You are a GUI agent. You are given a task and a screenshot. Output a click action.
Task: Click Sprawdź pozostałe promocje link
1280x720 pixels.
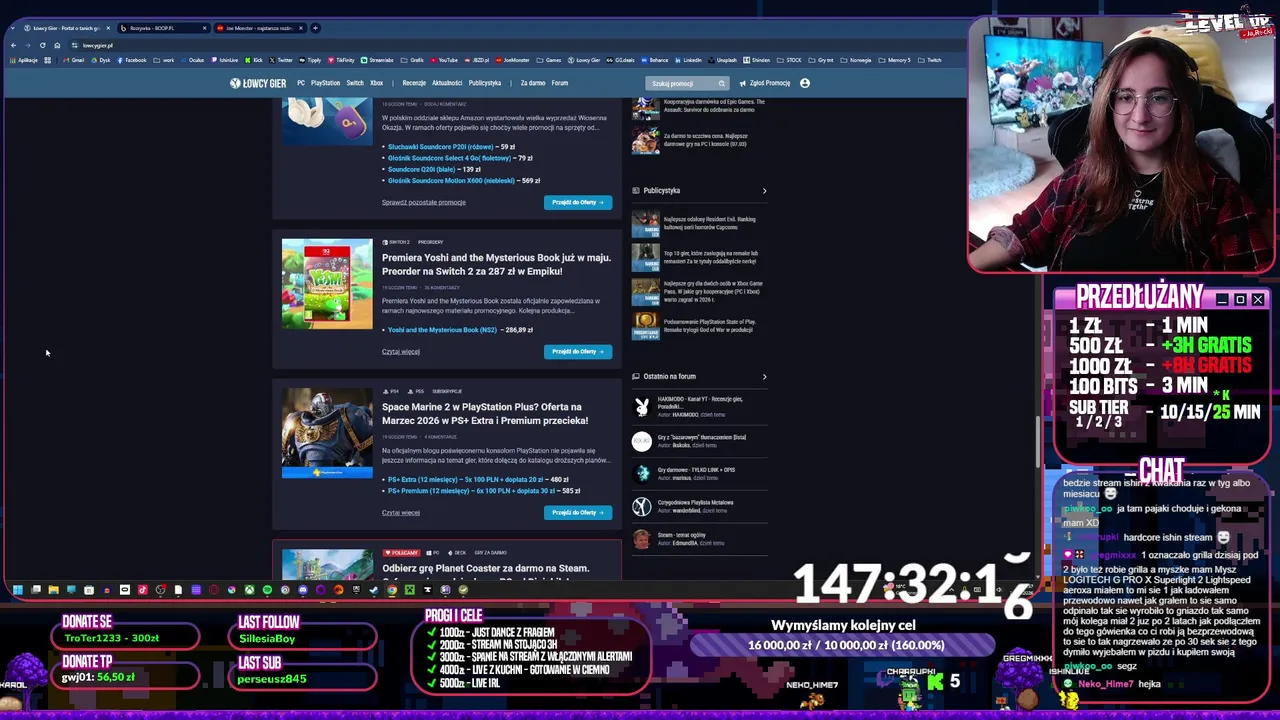[423, 202]
